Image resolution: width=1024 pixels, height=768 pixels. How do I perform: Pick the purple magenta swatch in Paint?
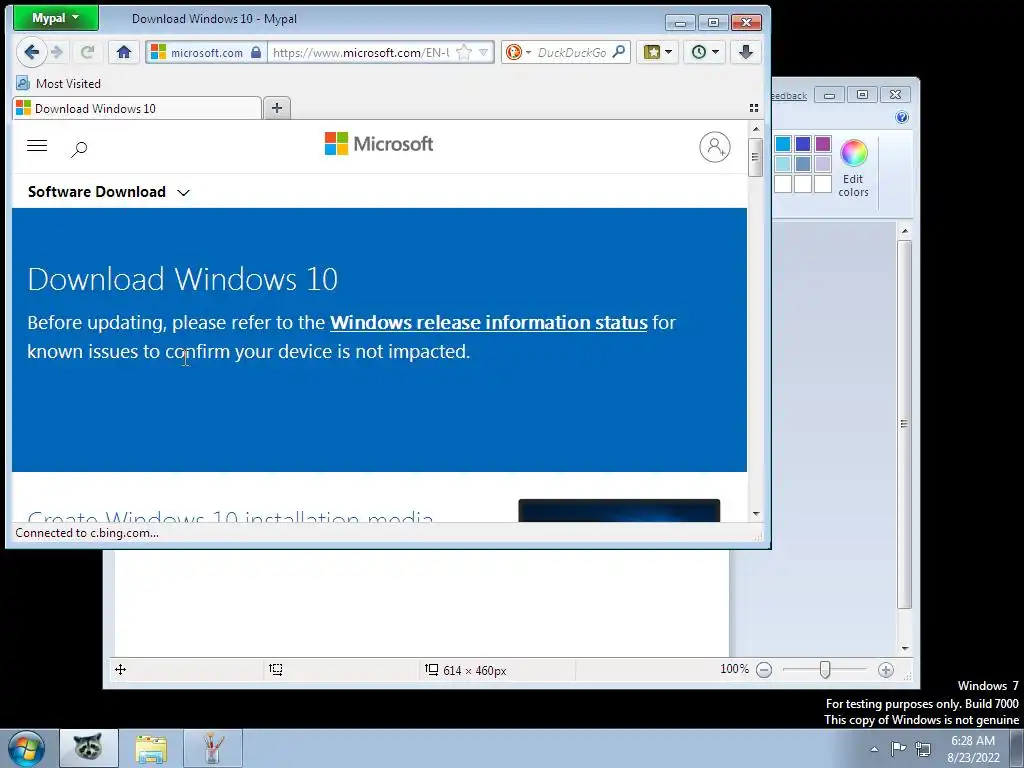coord(823,144)
